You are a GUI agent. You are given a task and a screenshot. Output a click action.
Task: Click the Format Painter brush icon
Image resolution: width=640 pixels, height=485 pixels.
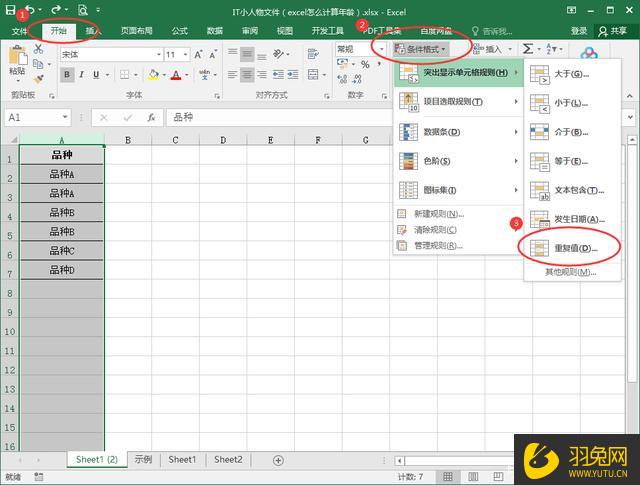pos(38,79)
